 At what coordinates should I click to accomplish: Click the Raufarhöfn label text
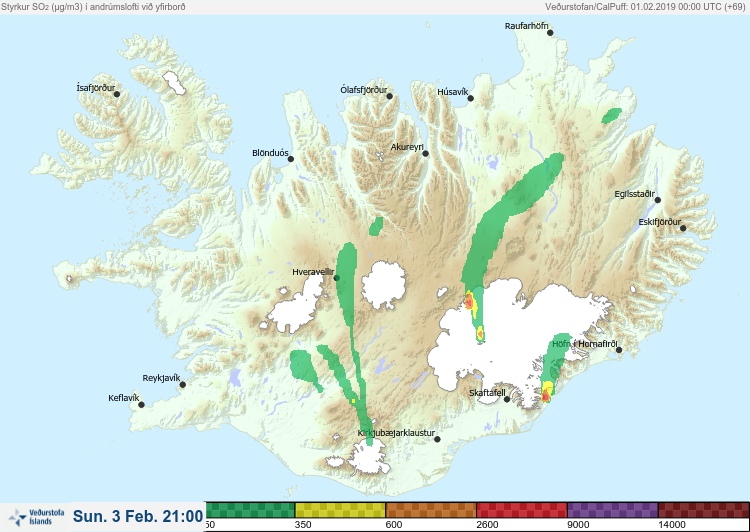(x=527, y=26)
